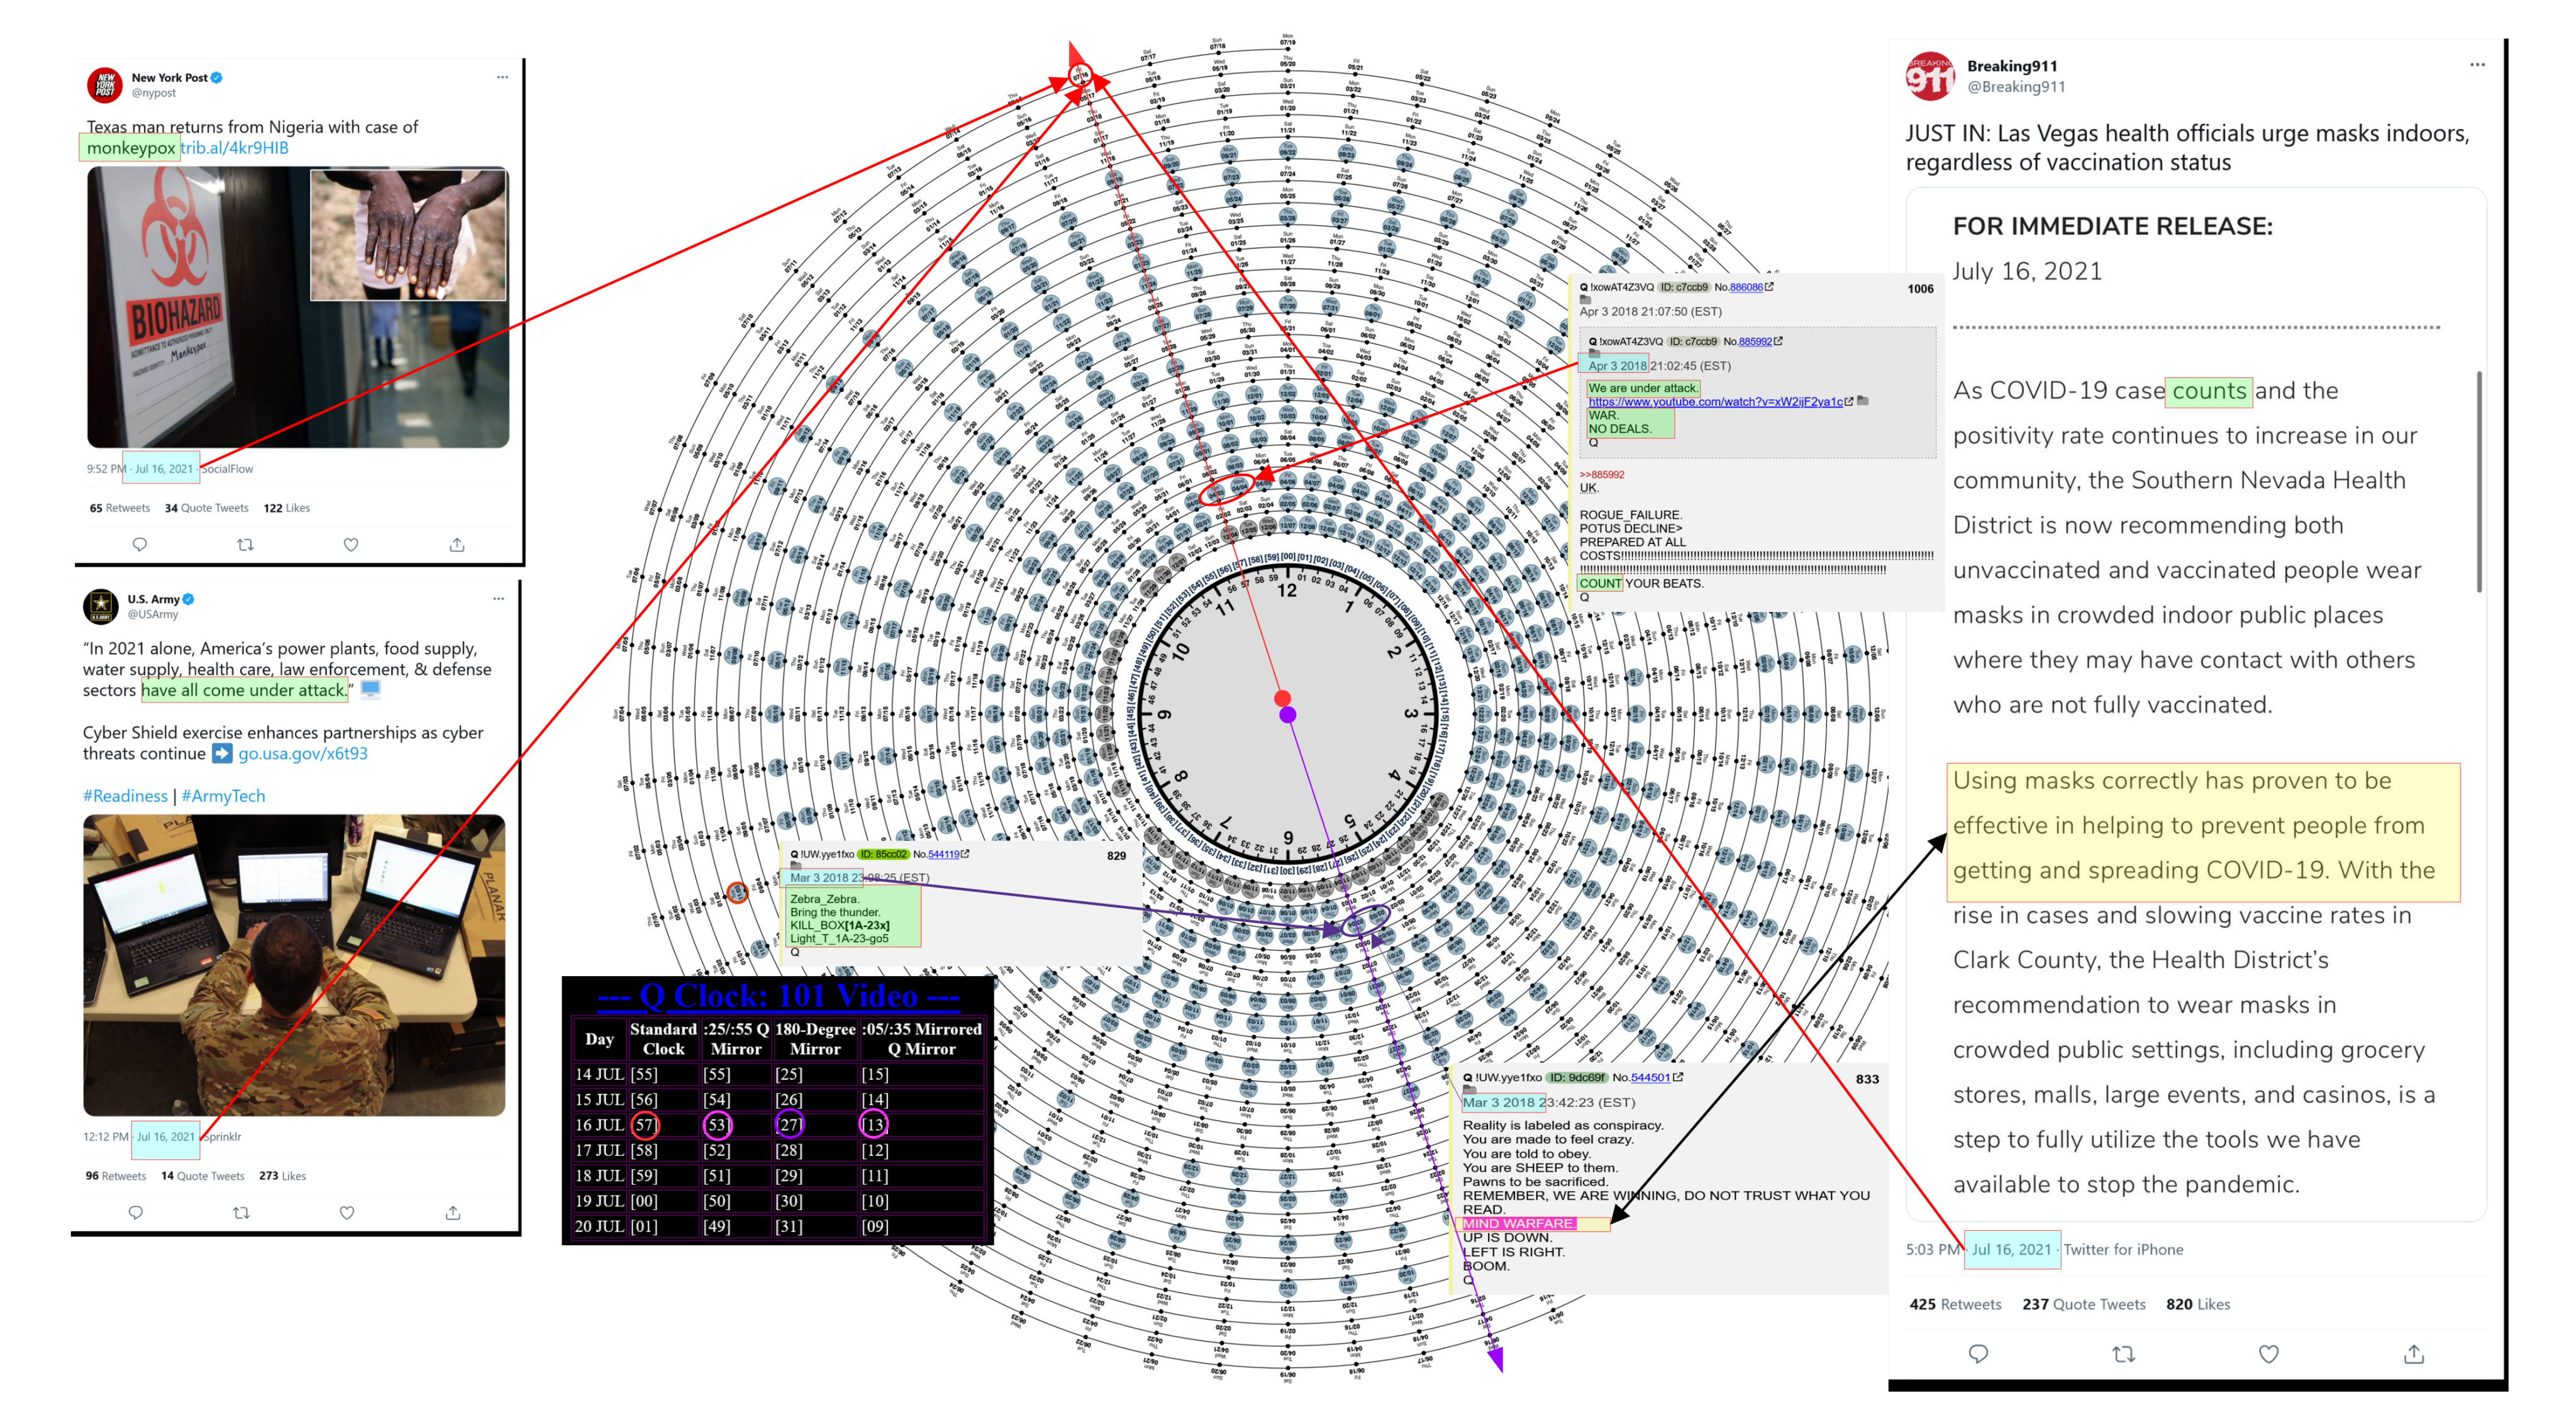Open the more options menu on the Breaking911 tweet
The image size is (2576, 1417).
pos(2477,65)
